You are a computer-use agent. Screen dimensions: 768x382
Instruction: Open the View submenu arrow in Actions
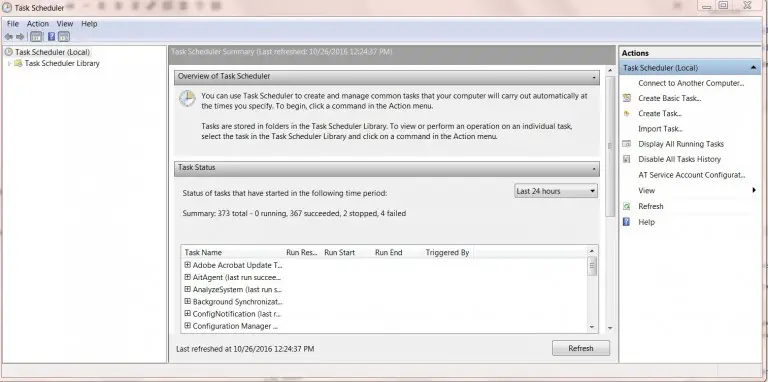(x=754, y=191)
